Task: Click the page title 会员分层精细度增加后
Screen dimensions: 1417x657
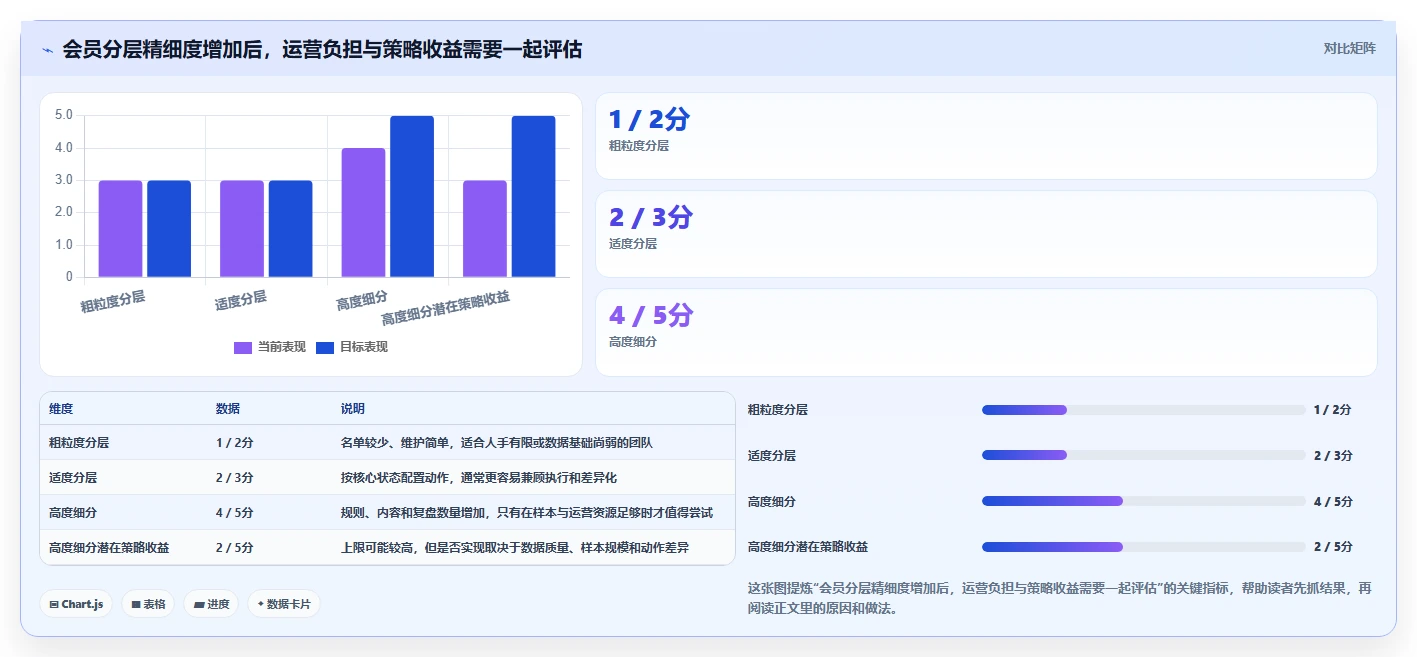Action: pos(322,49)
